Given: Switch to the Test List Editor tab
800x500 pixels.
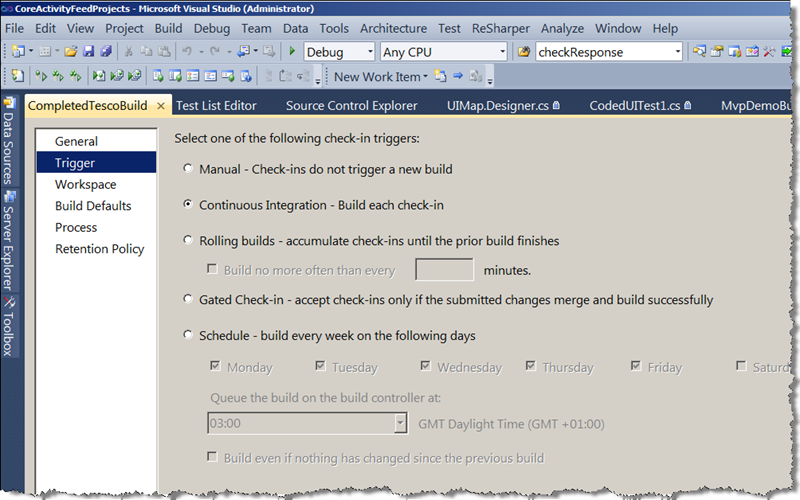Looking at the screenshot, I should [x=216, y=106].
